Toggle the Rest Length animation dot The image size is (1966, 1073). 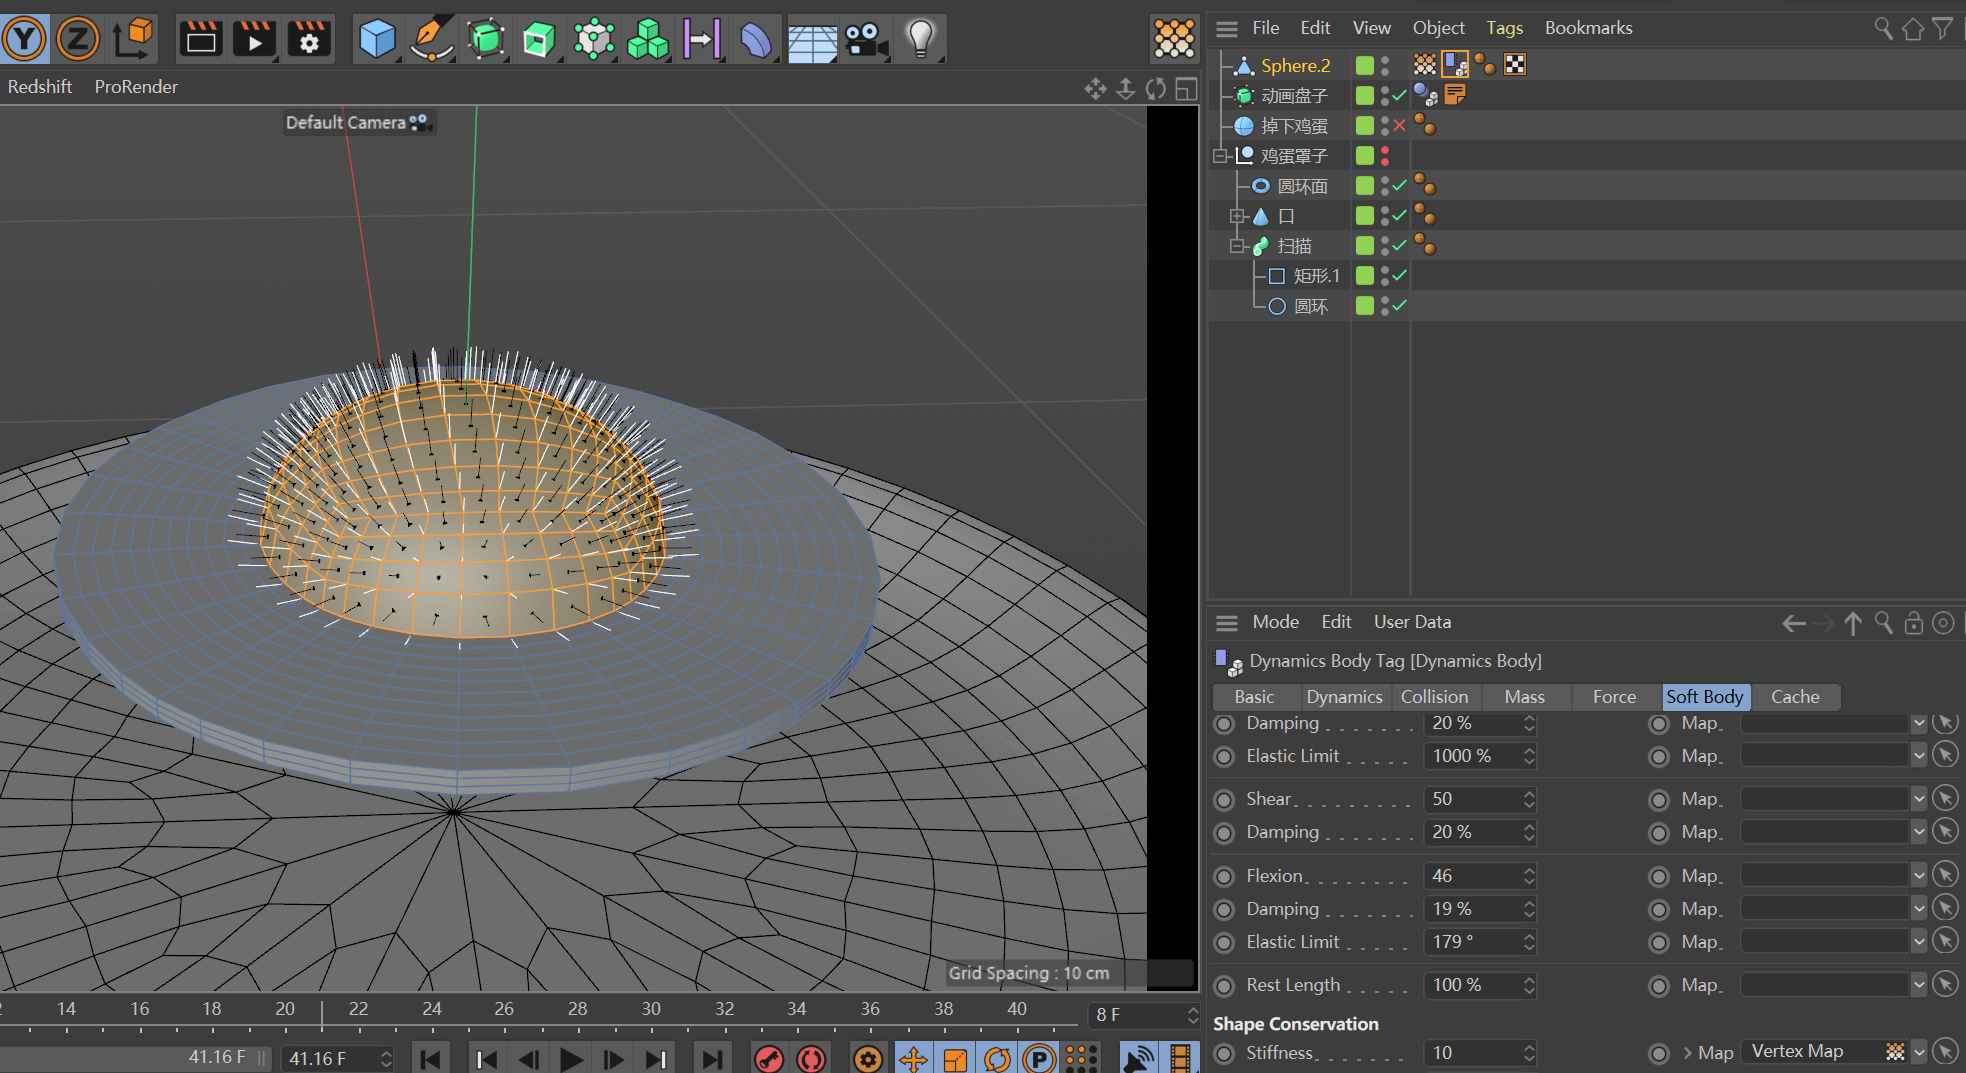click(1224, 986)
